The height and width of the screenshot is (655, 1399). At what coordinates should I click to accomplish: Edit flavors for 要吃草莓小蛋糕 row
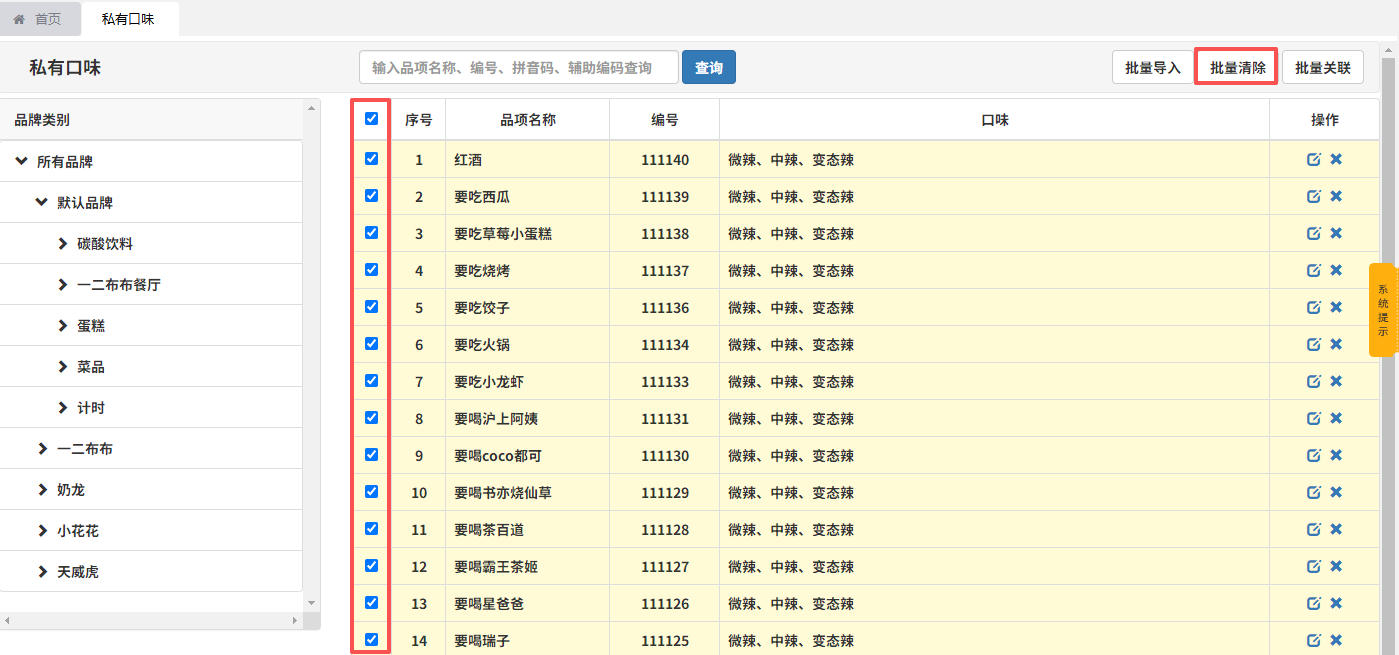pyautogui.click(x=1314, y=233)
